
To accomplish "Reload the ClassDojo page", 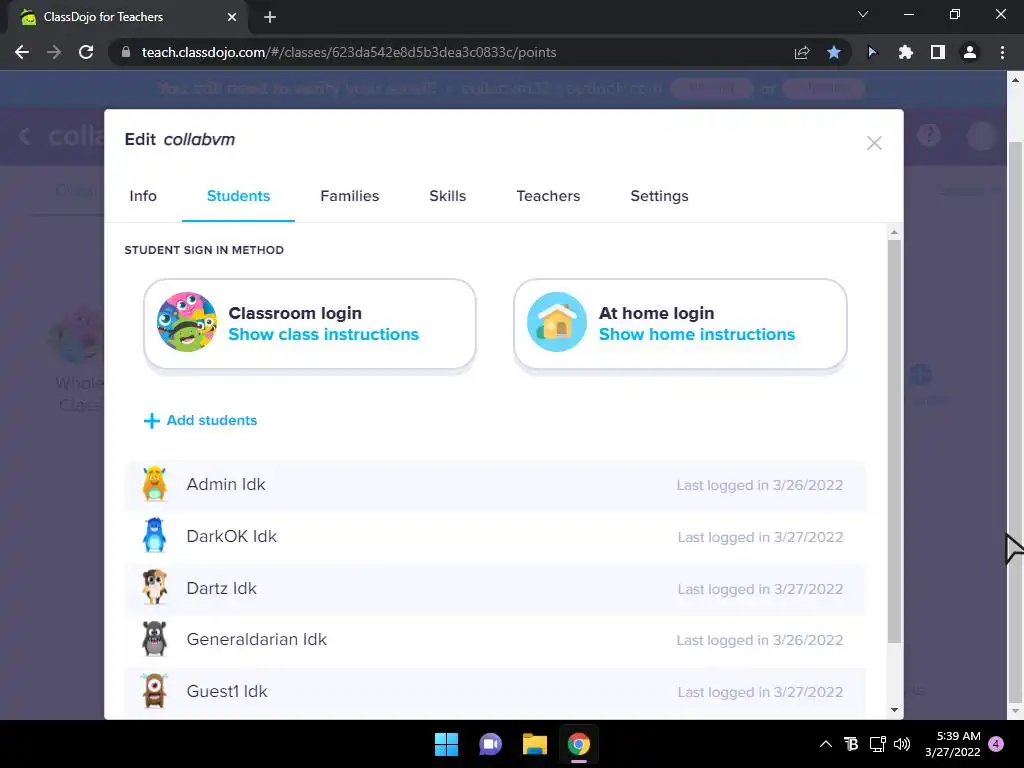I will tap(86, 52).
